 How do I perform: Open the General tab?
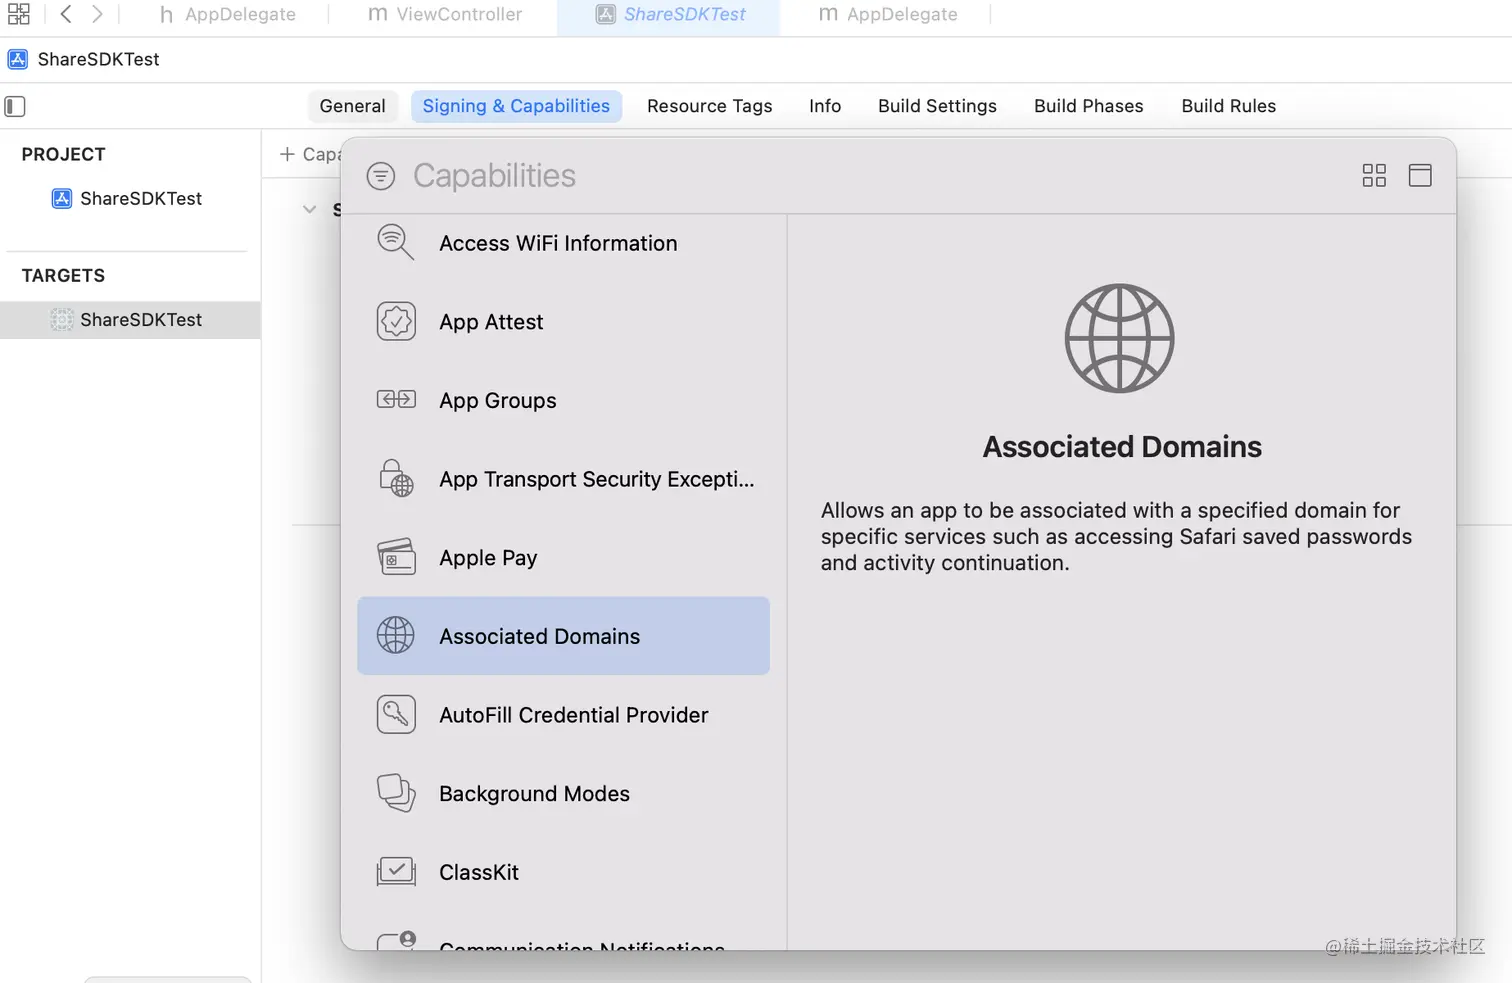click(352, 106)
